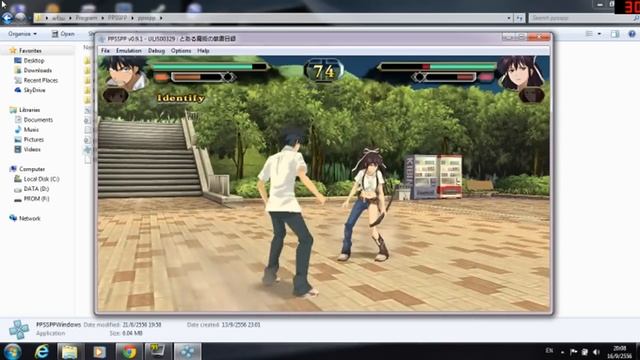The width and height of the screenshot is (640, 360).
Task: Open Desktop under Favorites
Action: click(x=34, y=60)
